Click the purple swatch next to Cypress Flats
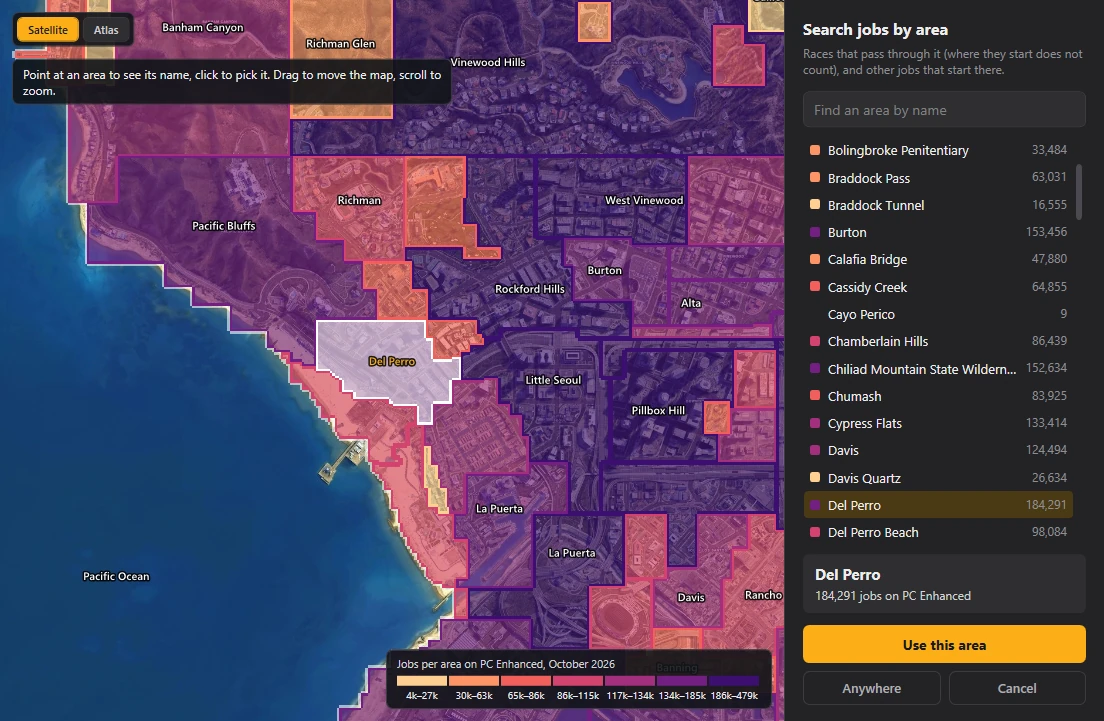 [815, 423]
